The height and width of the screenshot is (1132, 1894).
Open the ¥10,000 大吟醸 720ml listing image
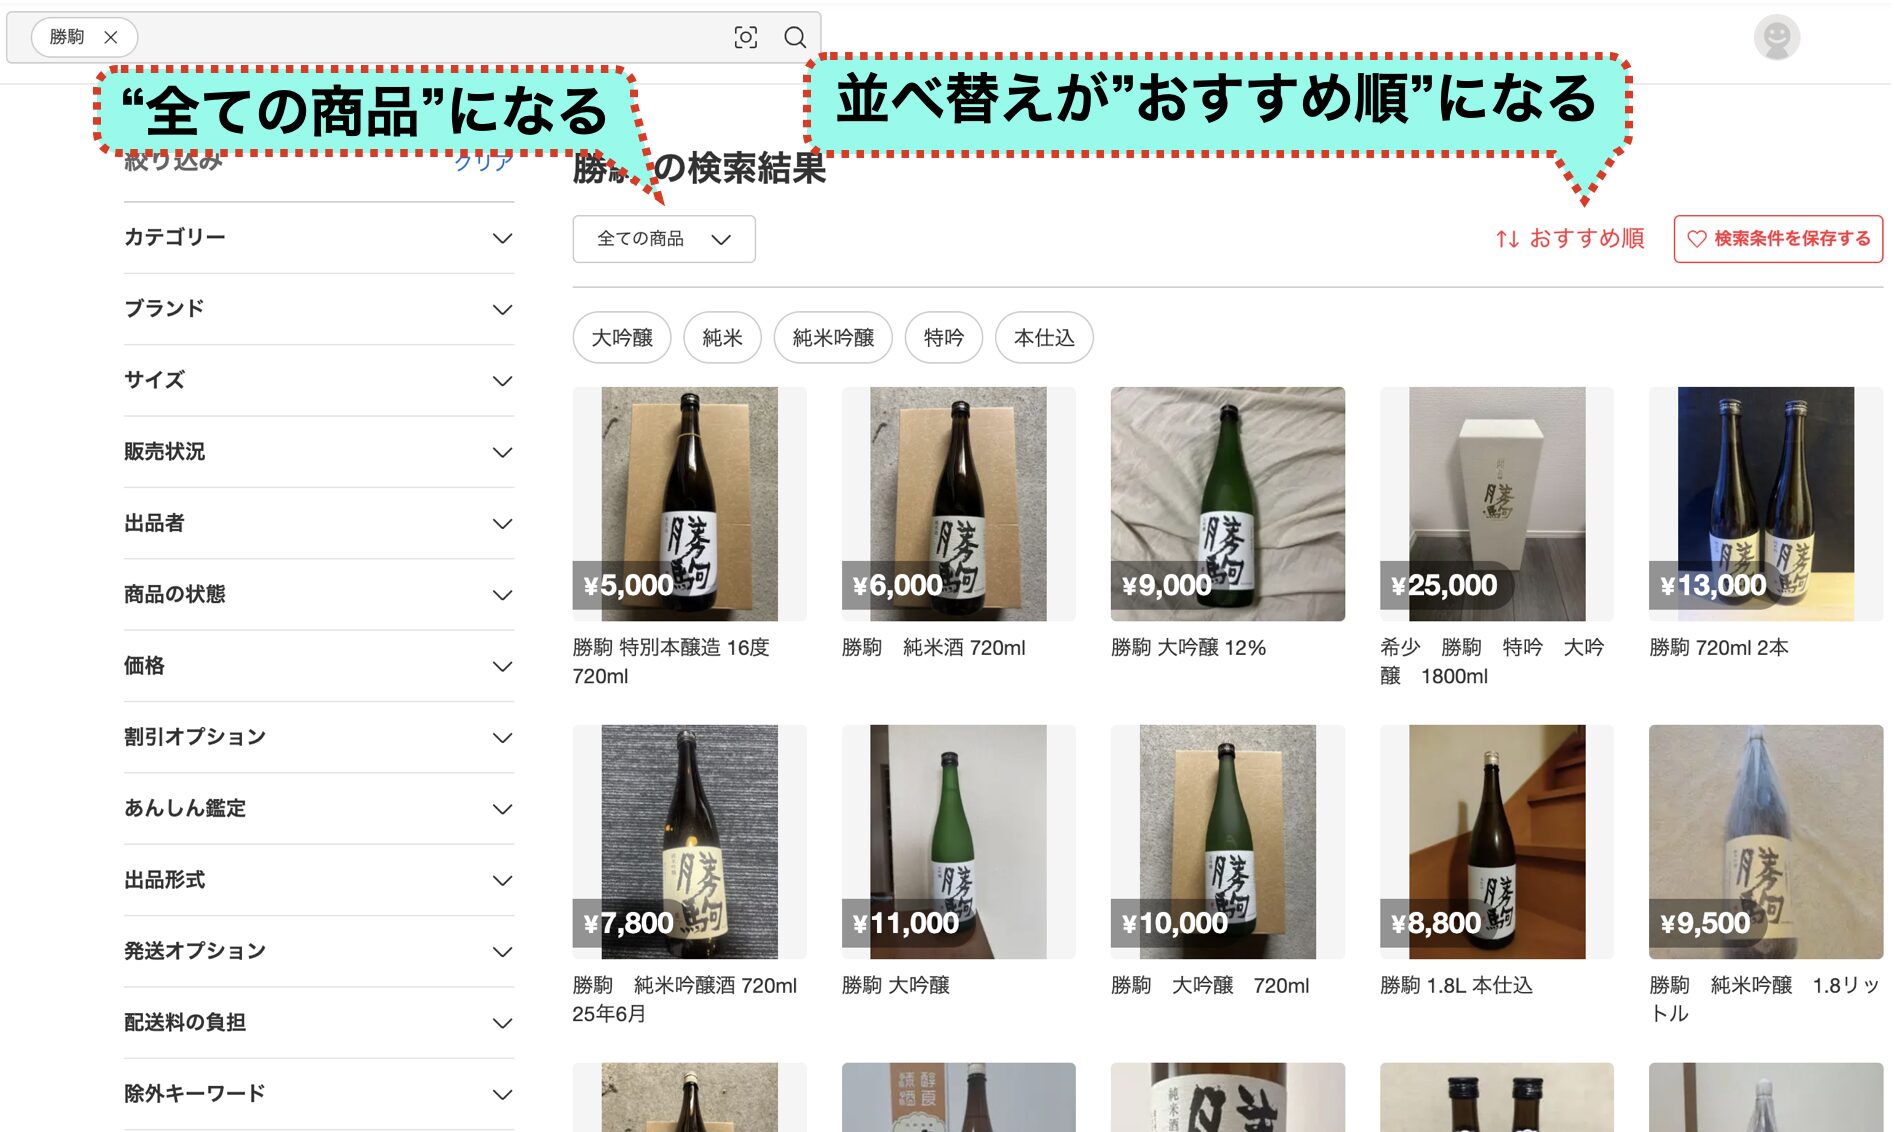(1227, 842)
